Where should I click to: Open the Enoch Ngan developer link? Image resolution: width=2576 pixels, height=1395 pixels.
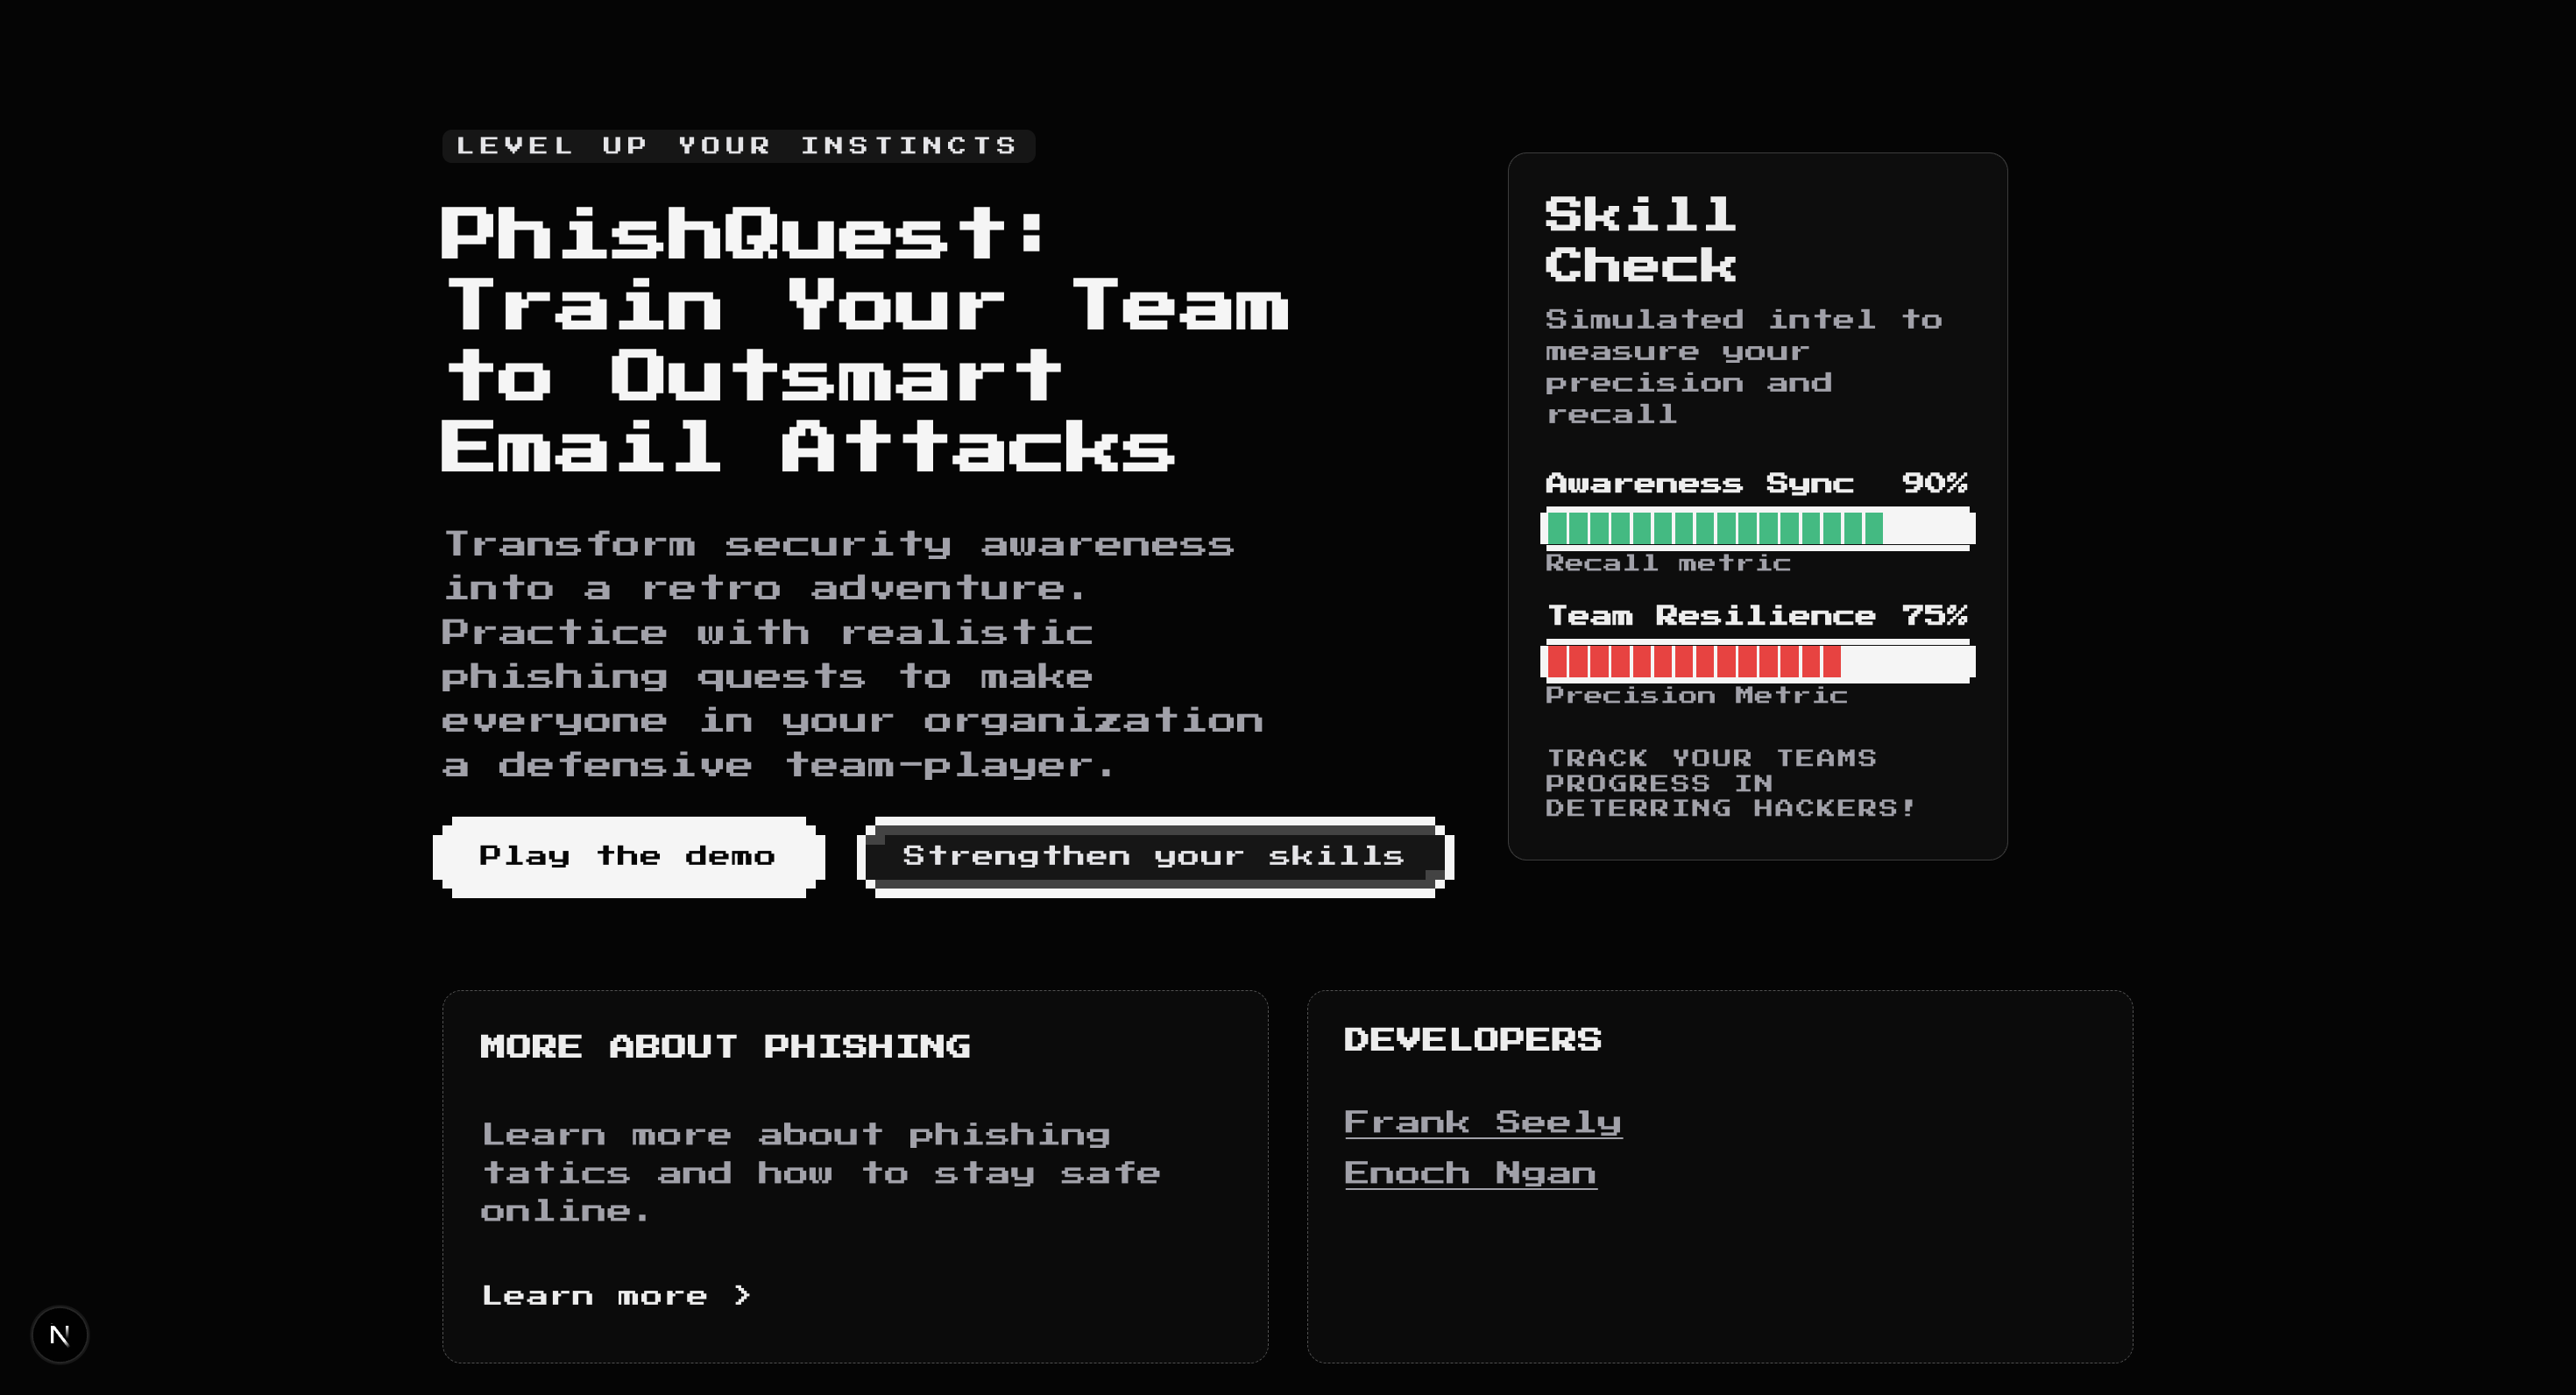(1470, 1172)
